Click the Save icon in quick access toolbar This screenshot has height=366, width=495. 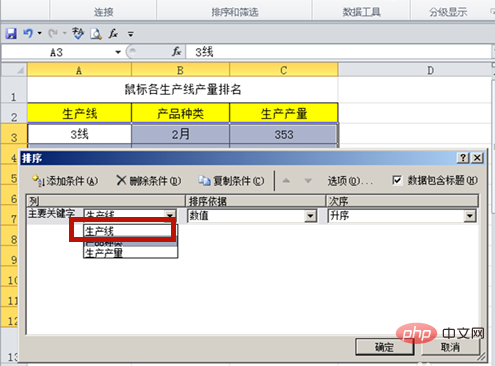click(x=11, y=33)
